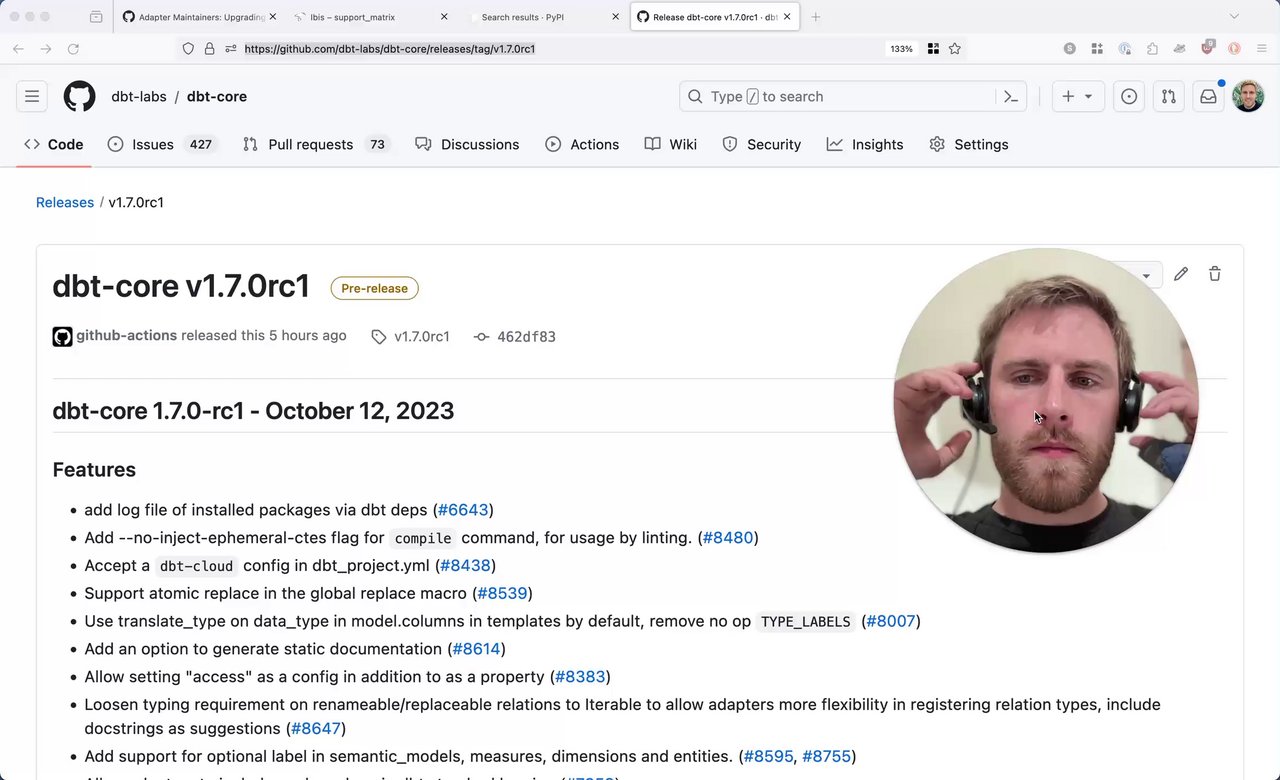Image resolution: width=1280 pixels, height=780 pixels.
Task: Open pull request #8438
Action: (x=465, y=566)
